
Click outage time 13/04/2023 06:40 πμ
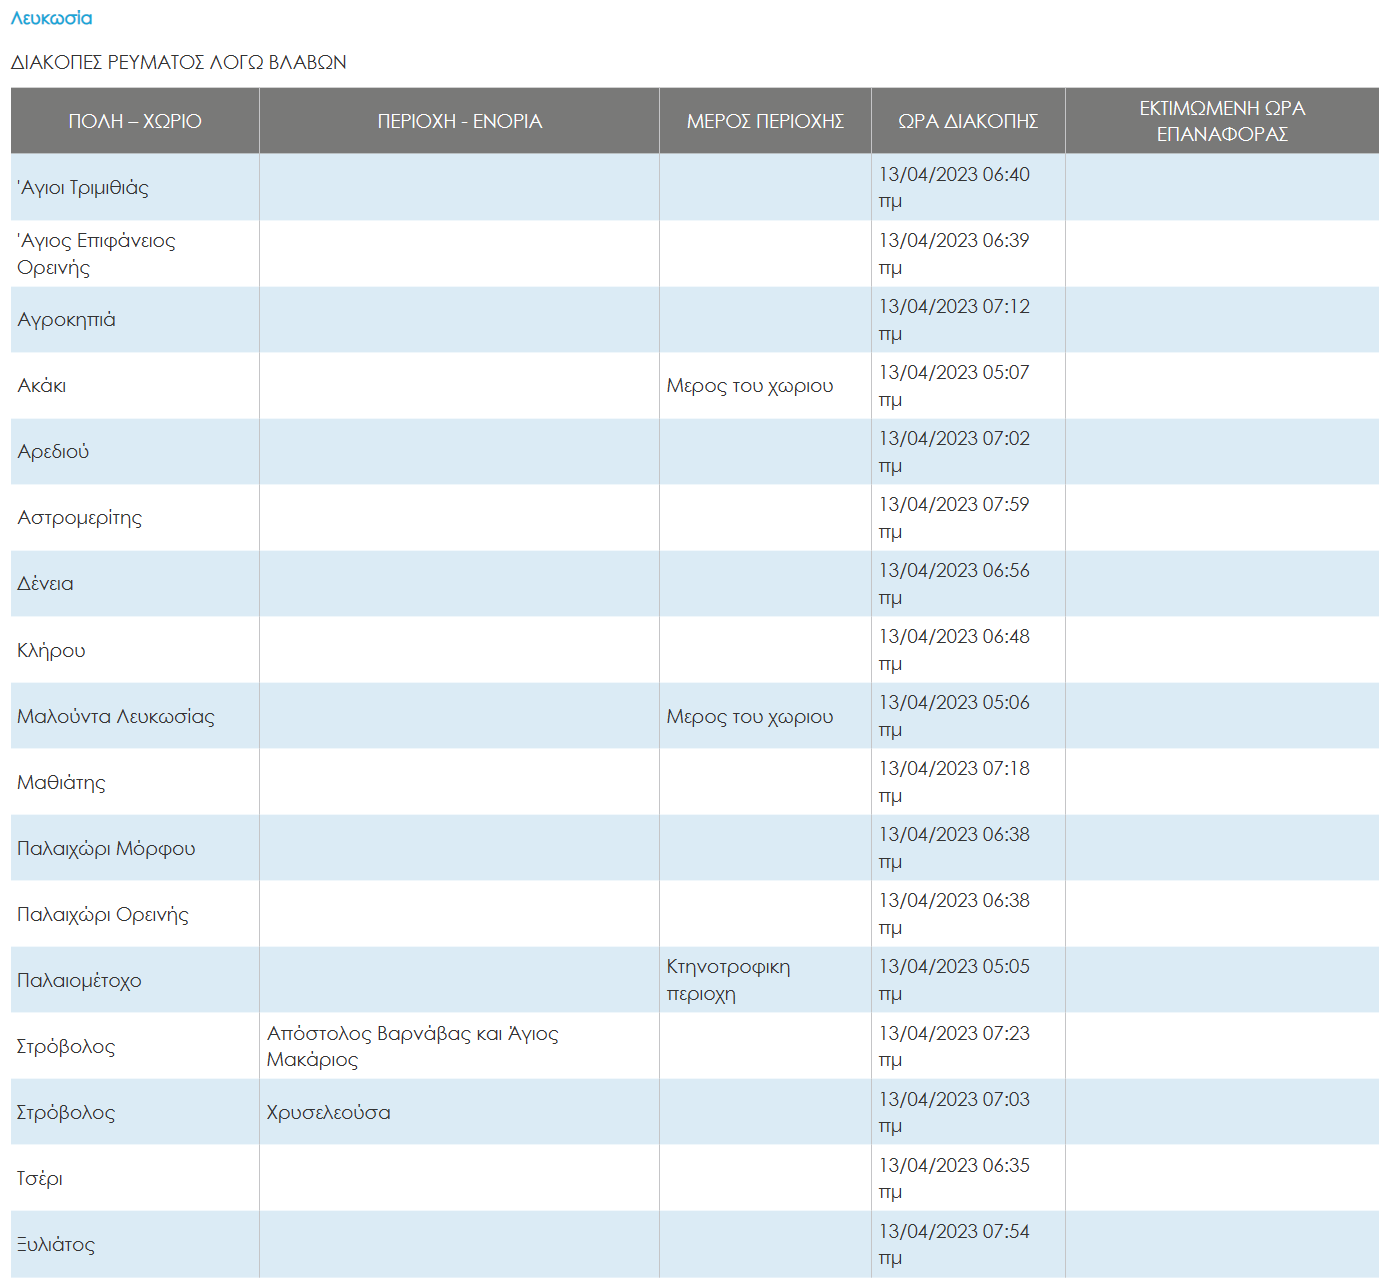click(x=968, y=187)
